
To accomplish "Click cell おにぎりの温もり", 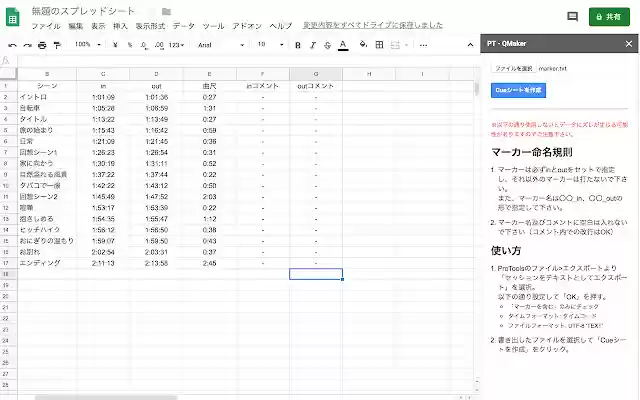I will click(47, 241).
